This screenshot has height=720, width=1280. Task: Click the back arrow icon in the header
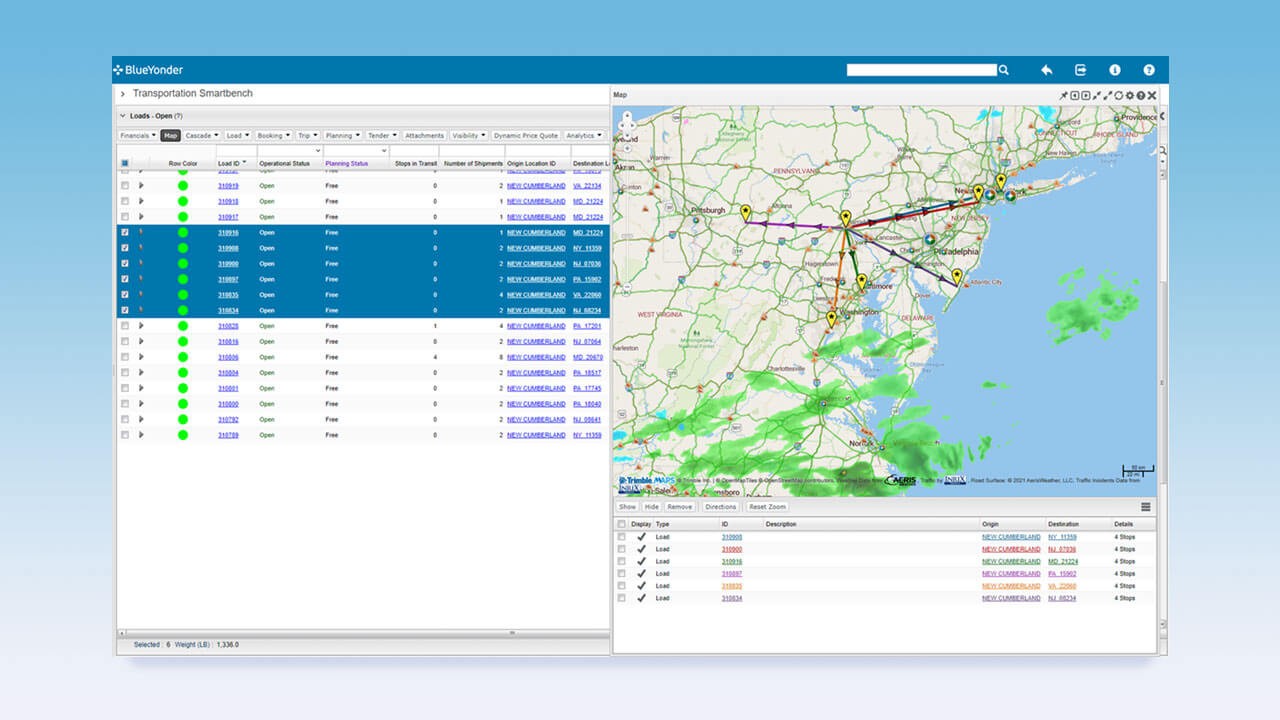(1046, 69)
